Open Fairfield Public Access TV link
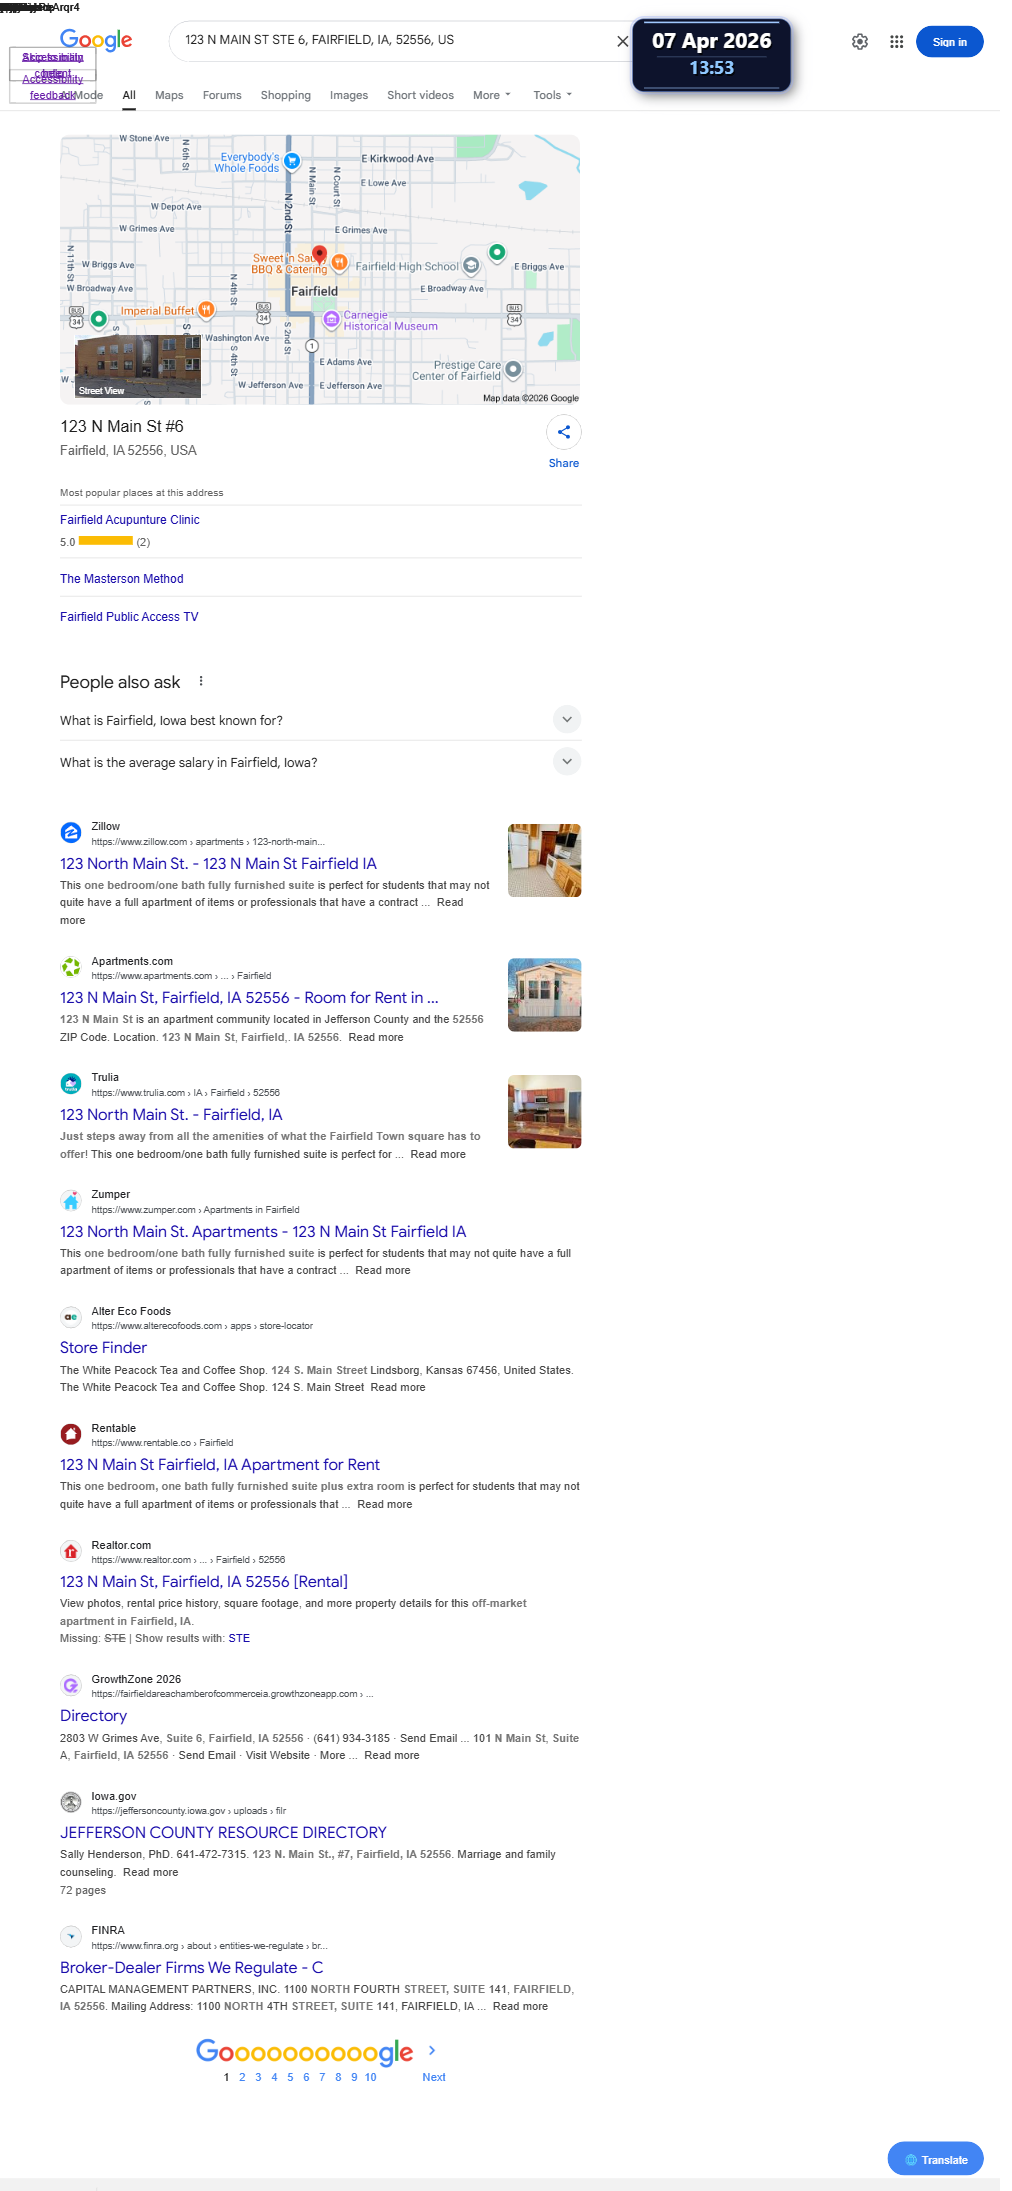This screenshot has width=1012, height=2191. click(x=129, y=617)
